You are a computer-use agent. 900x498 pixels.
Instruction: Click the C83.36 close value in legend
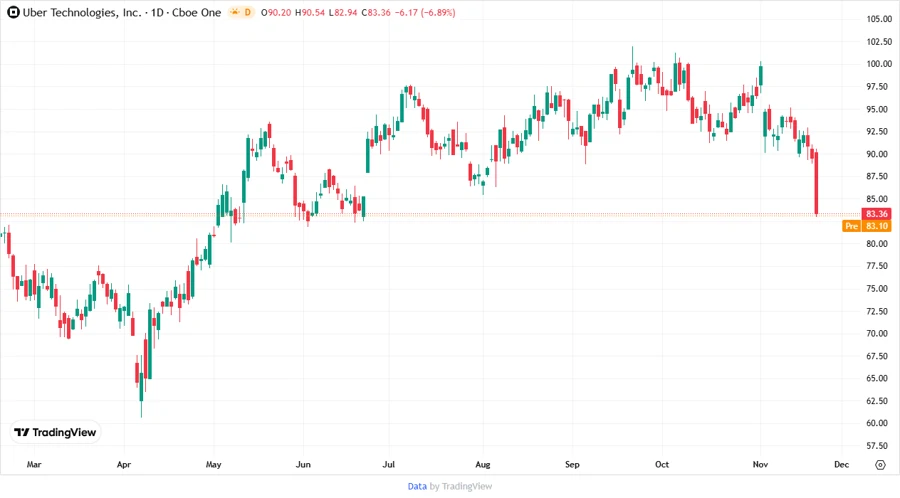click(x=376, y=13)
